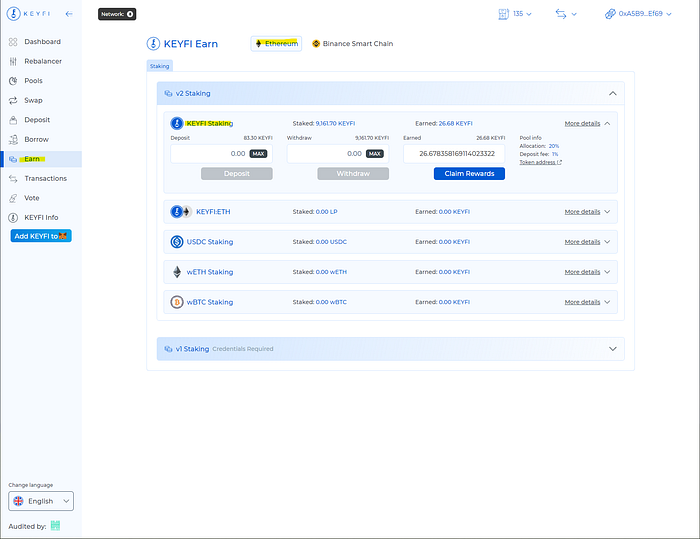Click the Network indicator badge
The height and width of the screenshot is (539, 700).
[x=117, y=14]
